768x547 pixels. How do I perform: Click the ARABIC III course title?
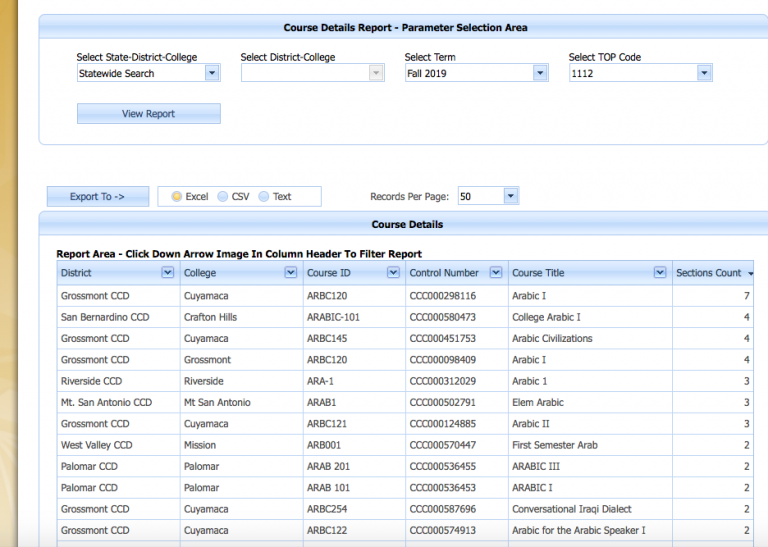click(x=536, y=466)
